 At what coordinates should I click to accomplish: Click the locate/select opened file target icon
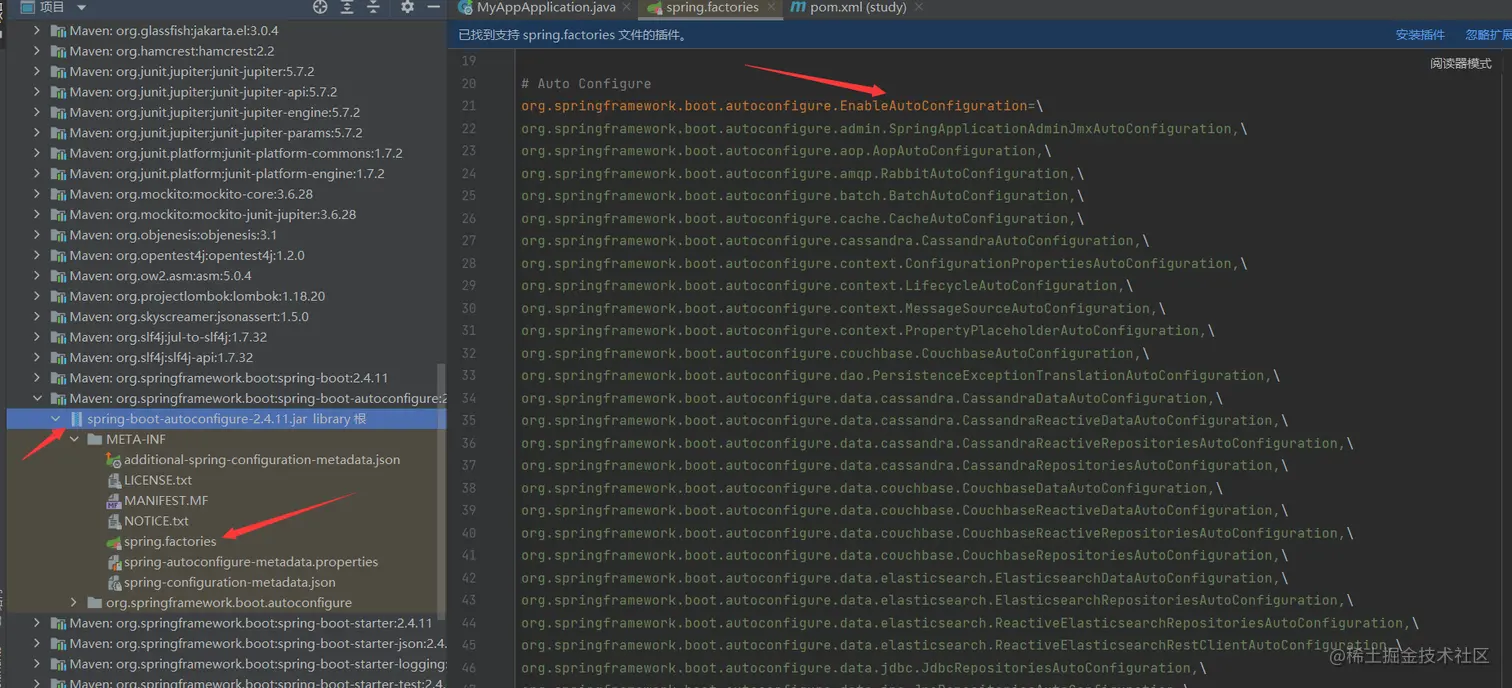click(x=320, y=7)
